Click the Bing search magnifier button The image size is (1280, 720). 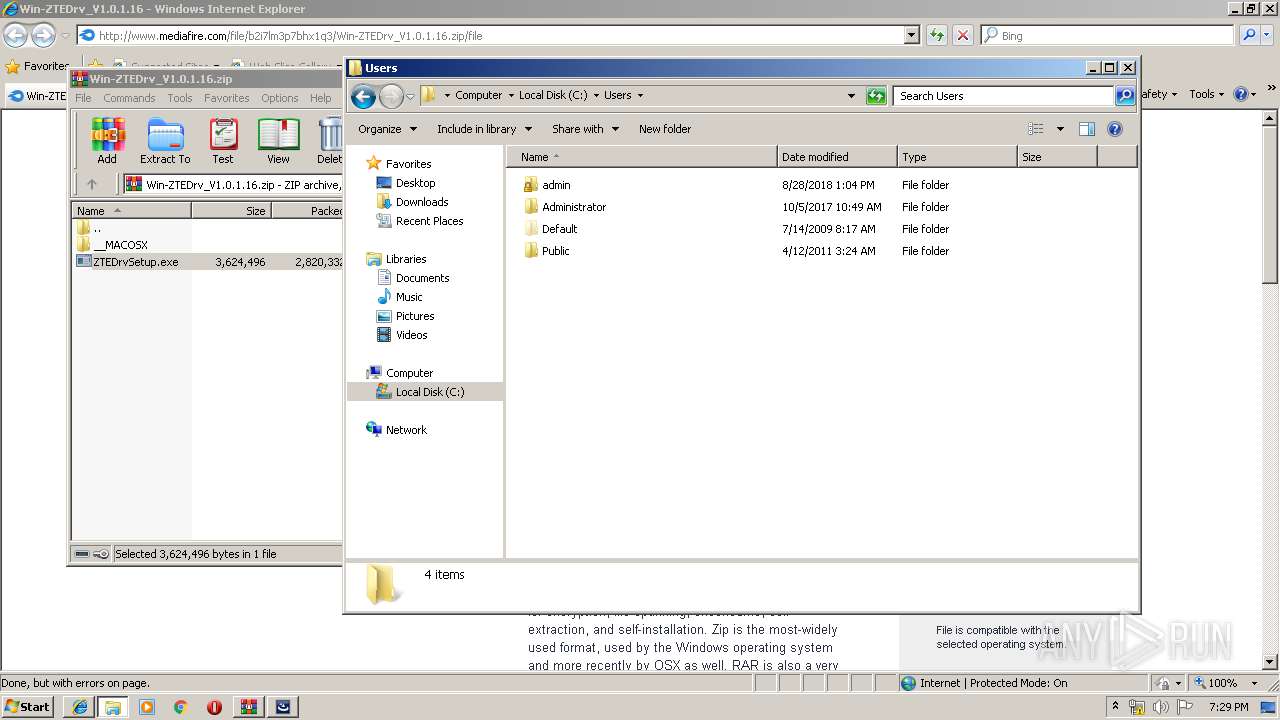coord(1248,35)
